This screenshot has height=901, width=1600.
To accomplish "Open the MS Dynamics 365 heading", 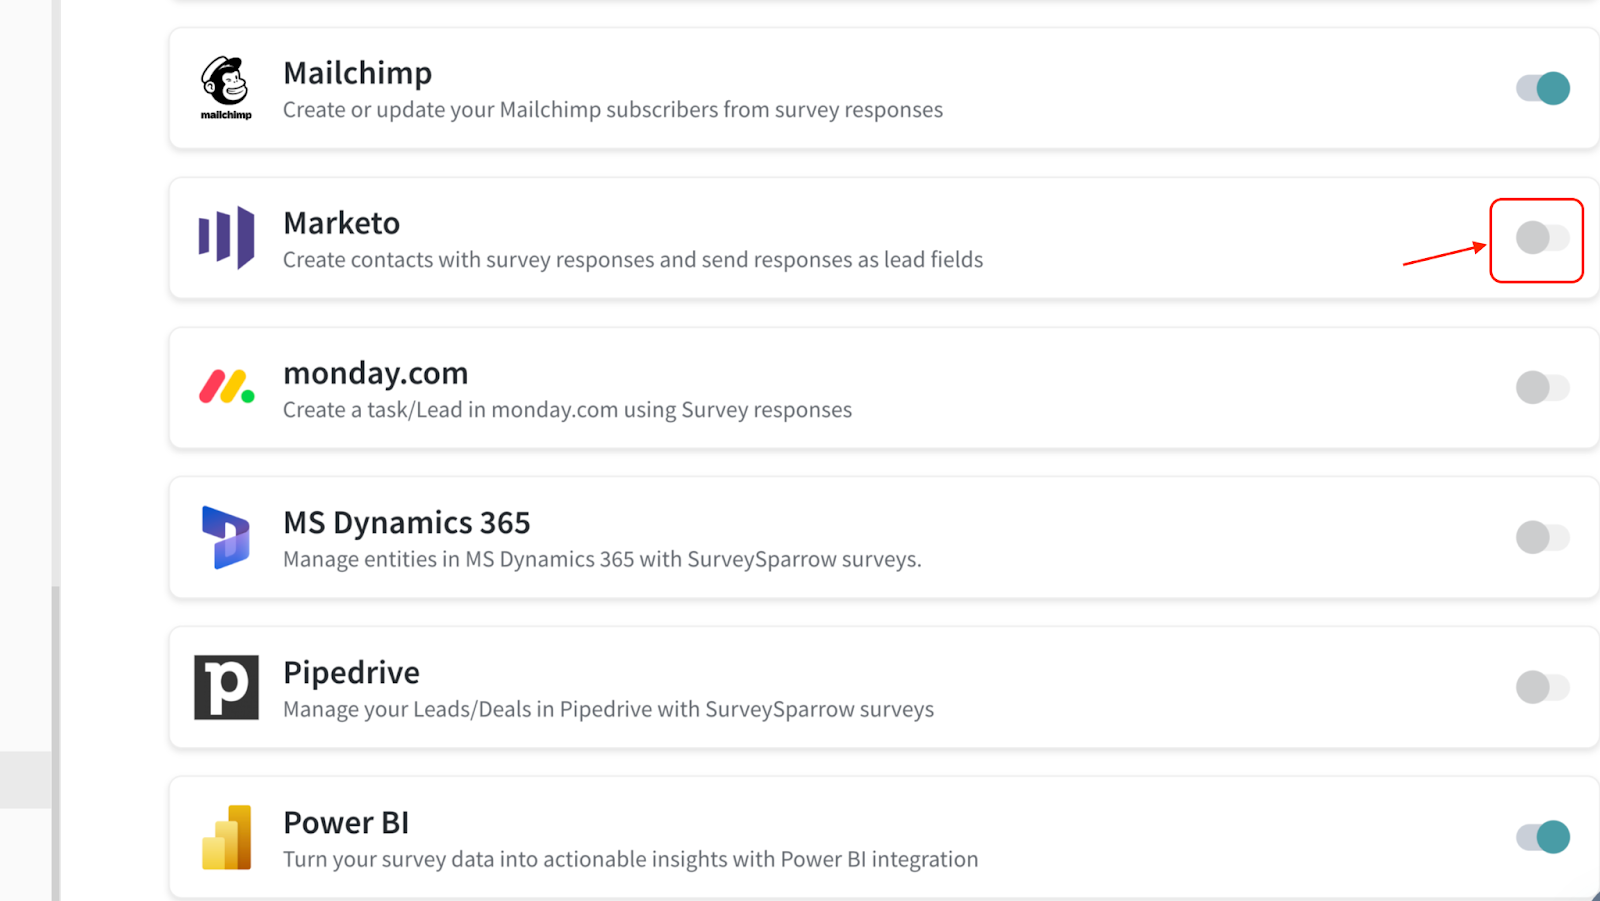I will click(406, 523).
